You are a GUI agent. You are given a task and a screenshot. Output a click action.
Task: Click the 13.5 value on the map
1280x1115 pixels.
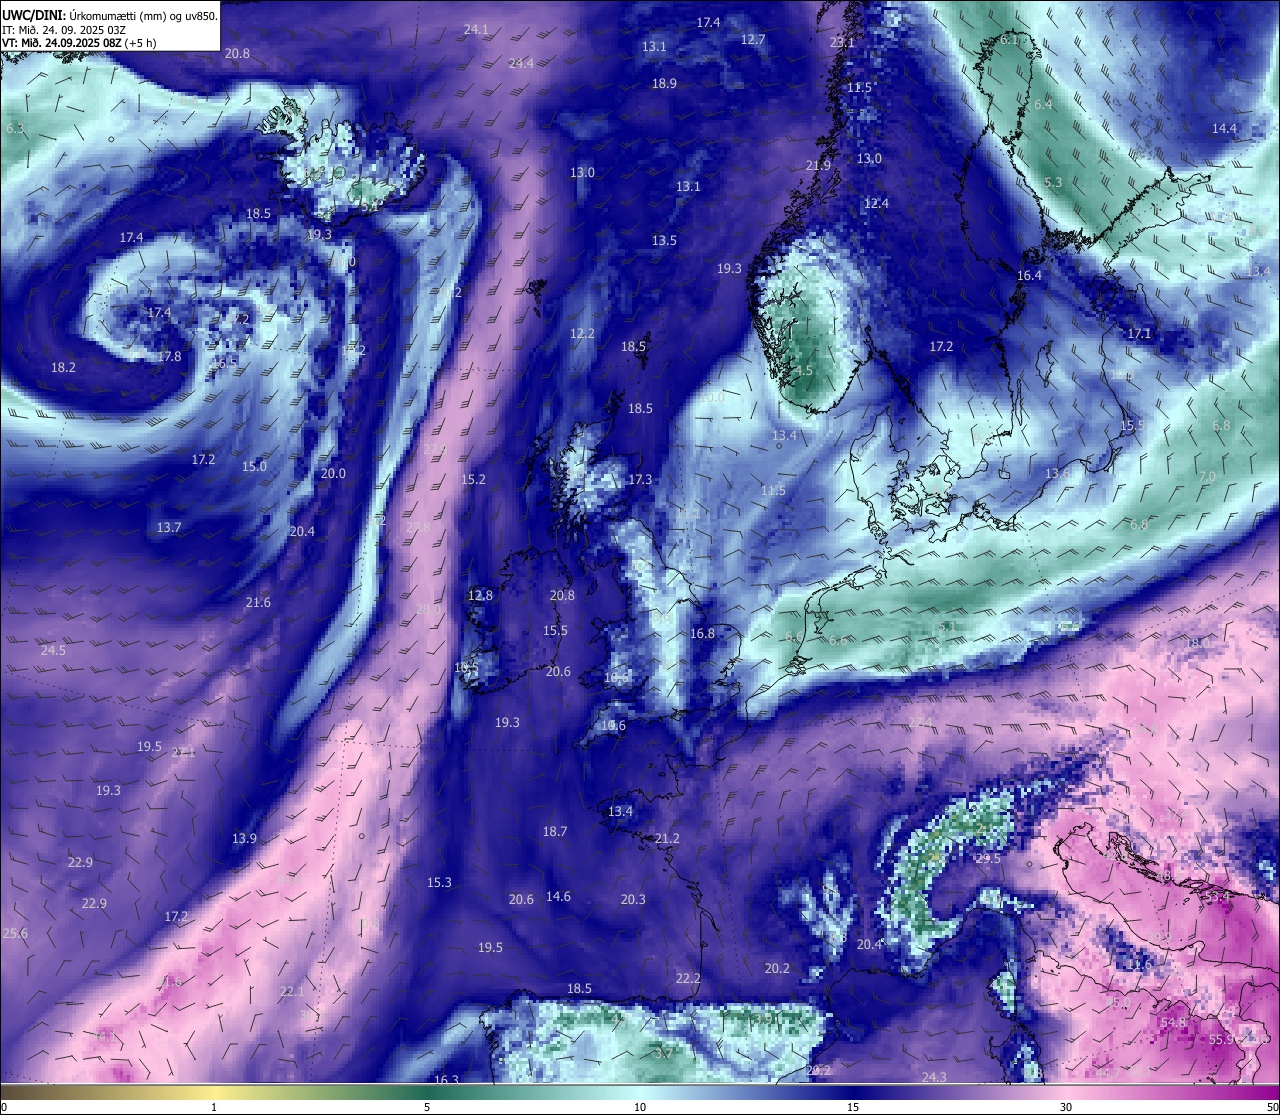(x=664, y=241)
